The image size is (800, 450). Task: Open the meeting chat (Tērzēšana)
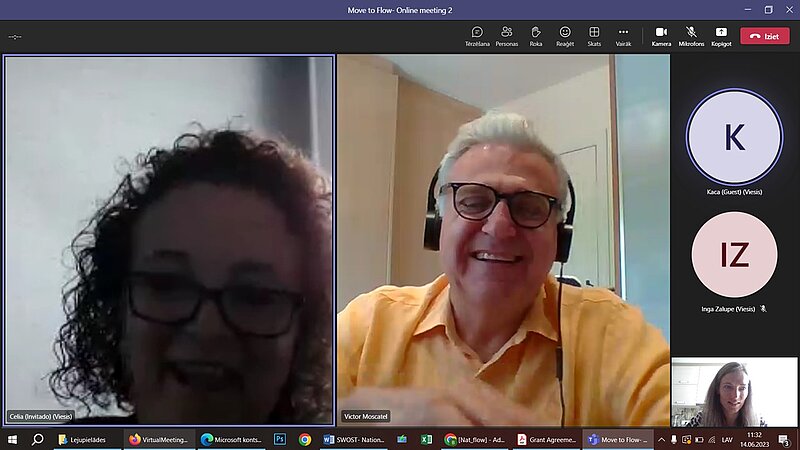477,36
